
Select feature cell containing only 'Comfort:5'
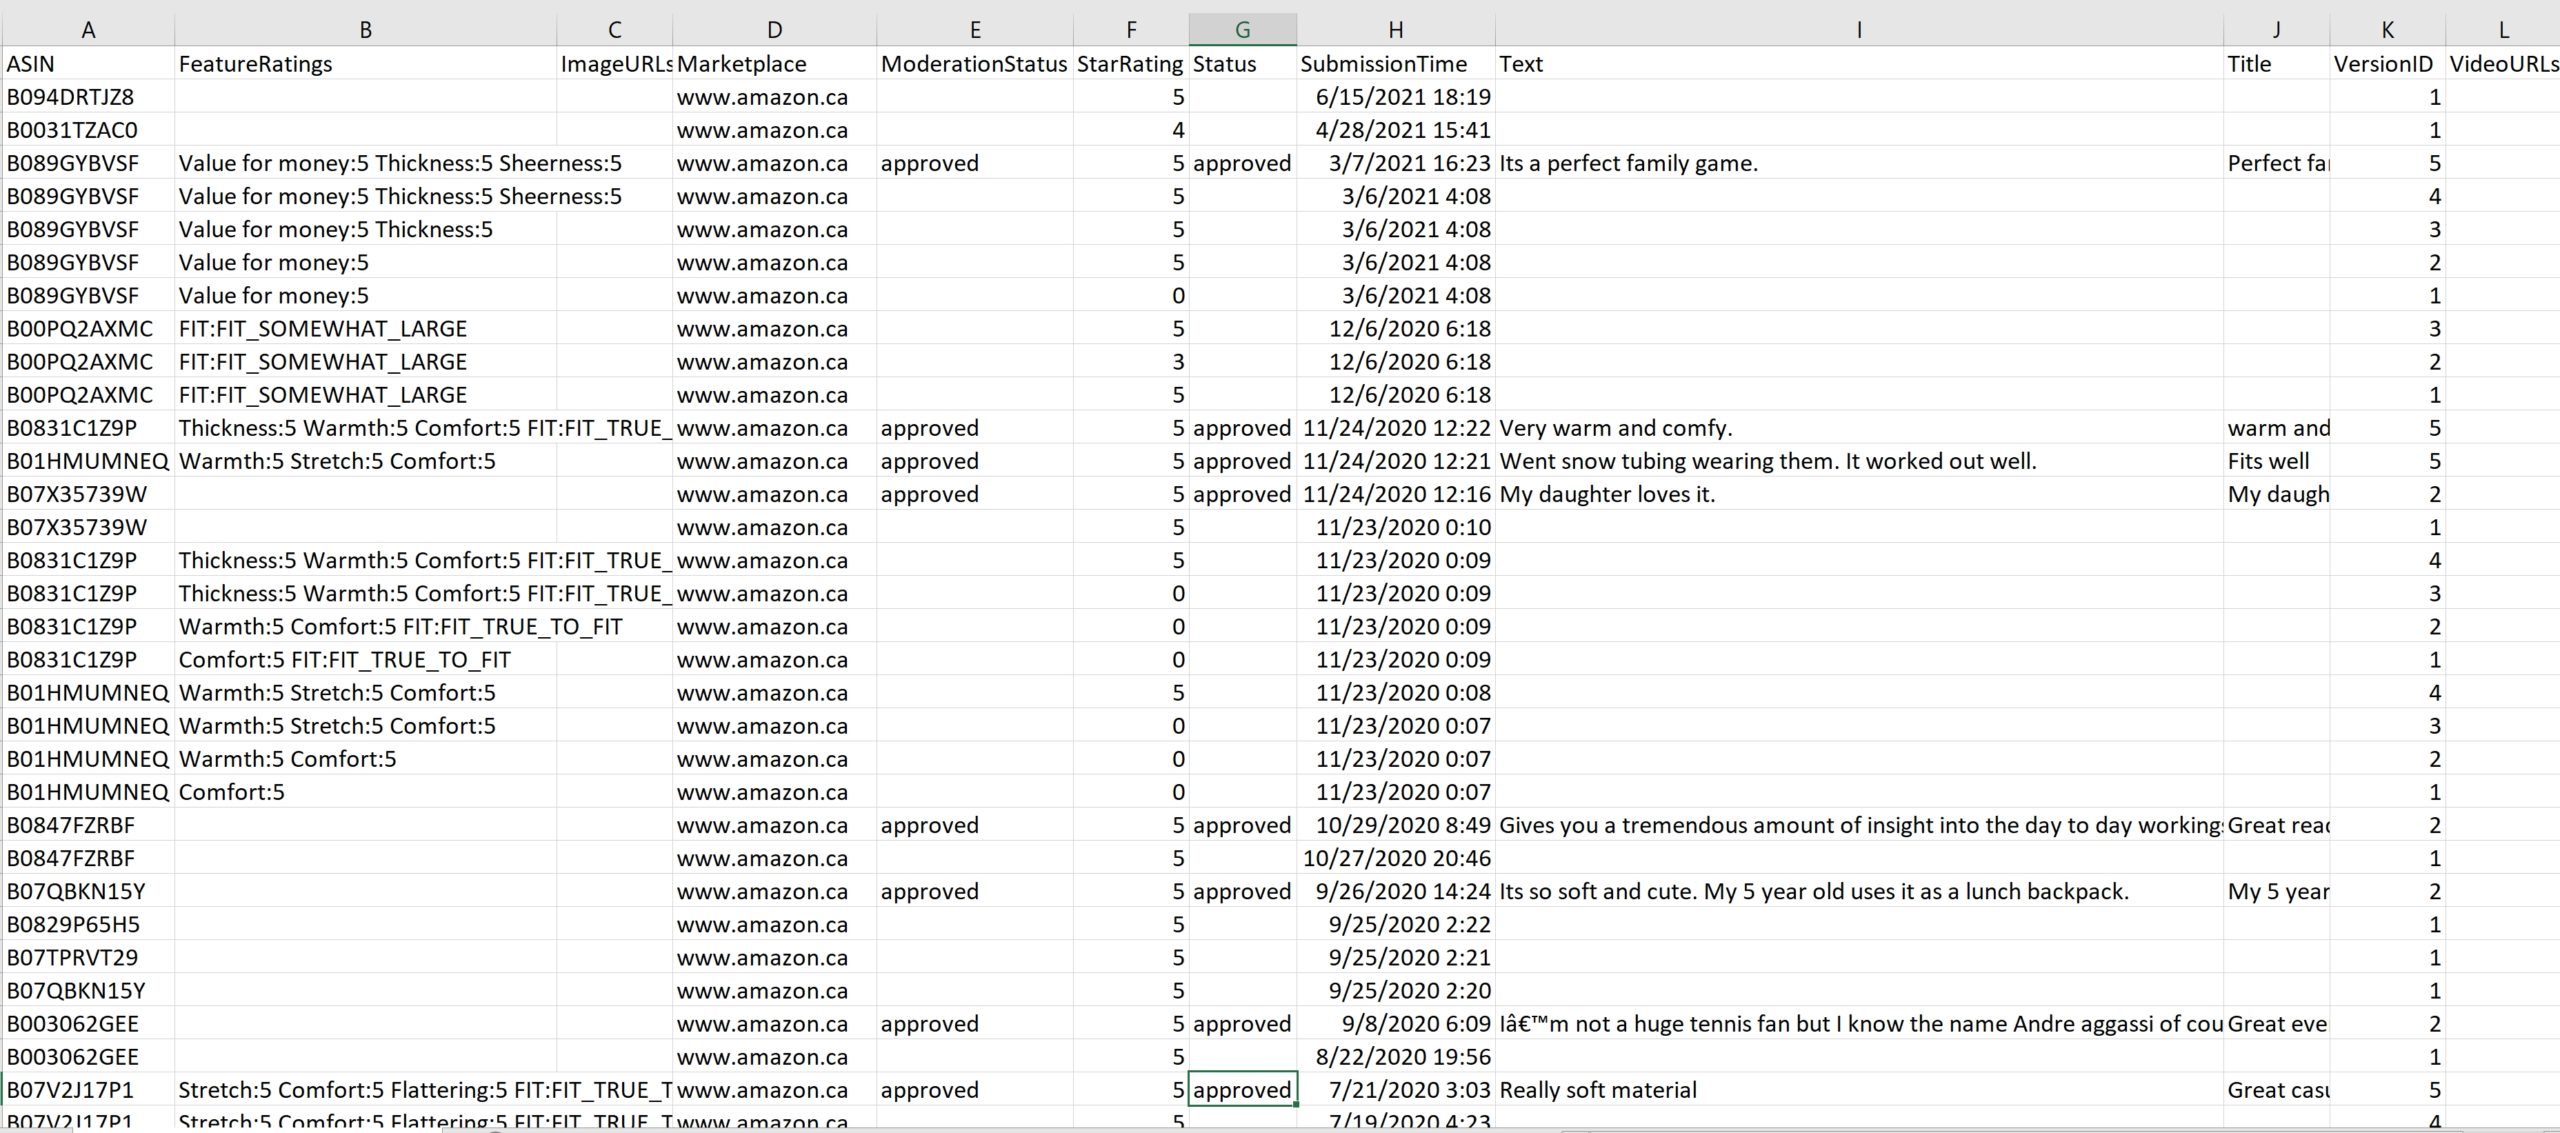pyautogui.click(x=365, y=792)
